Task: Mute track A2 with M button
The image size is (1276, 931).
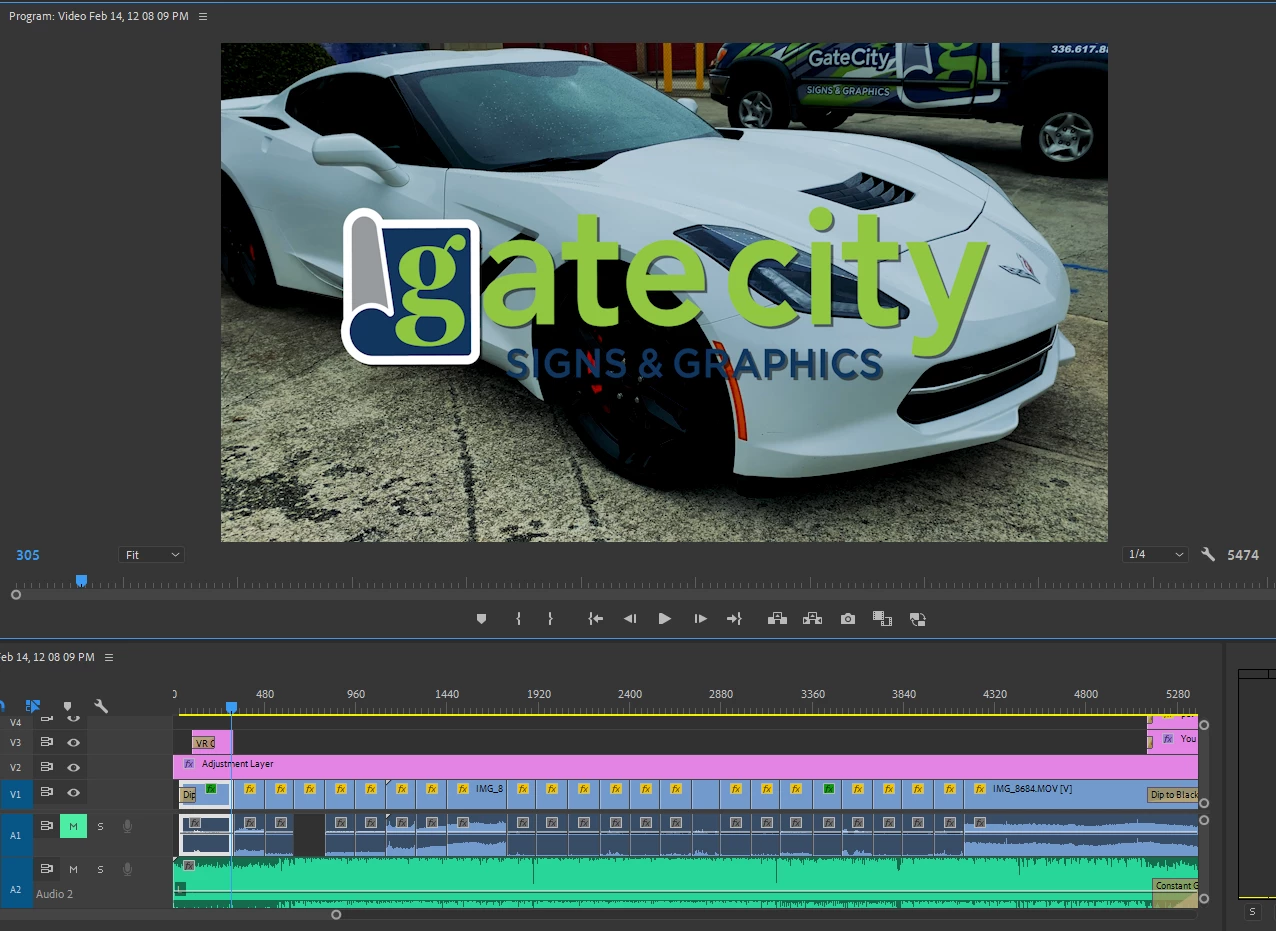Action: pos(73,869)
